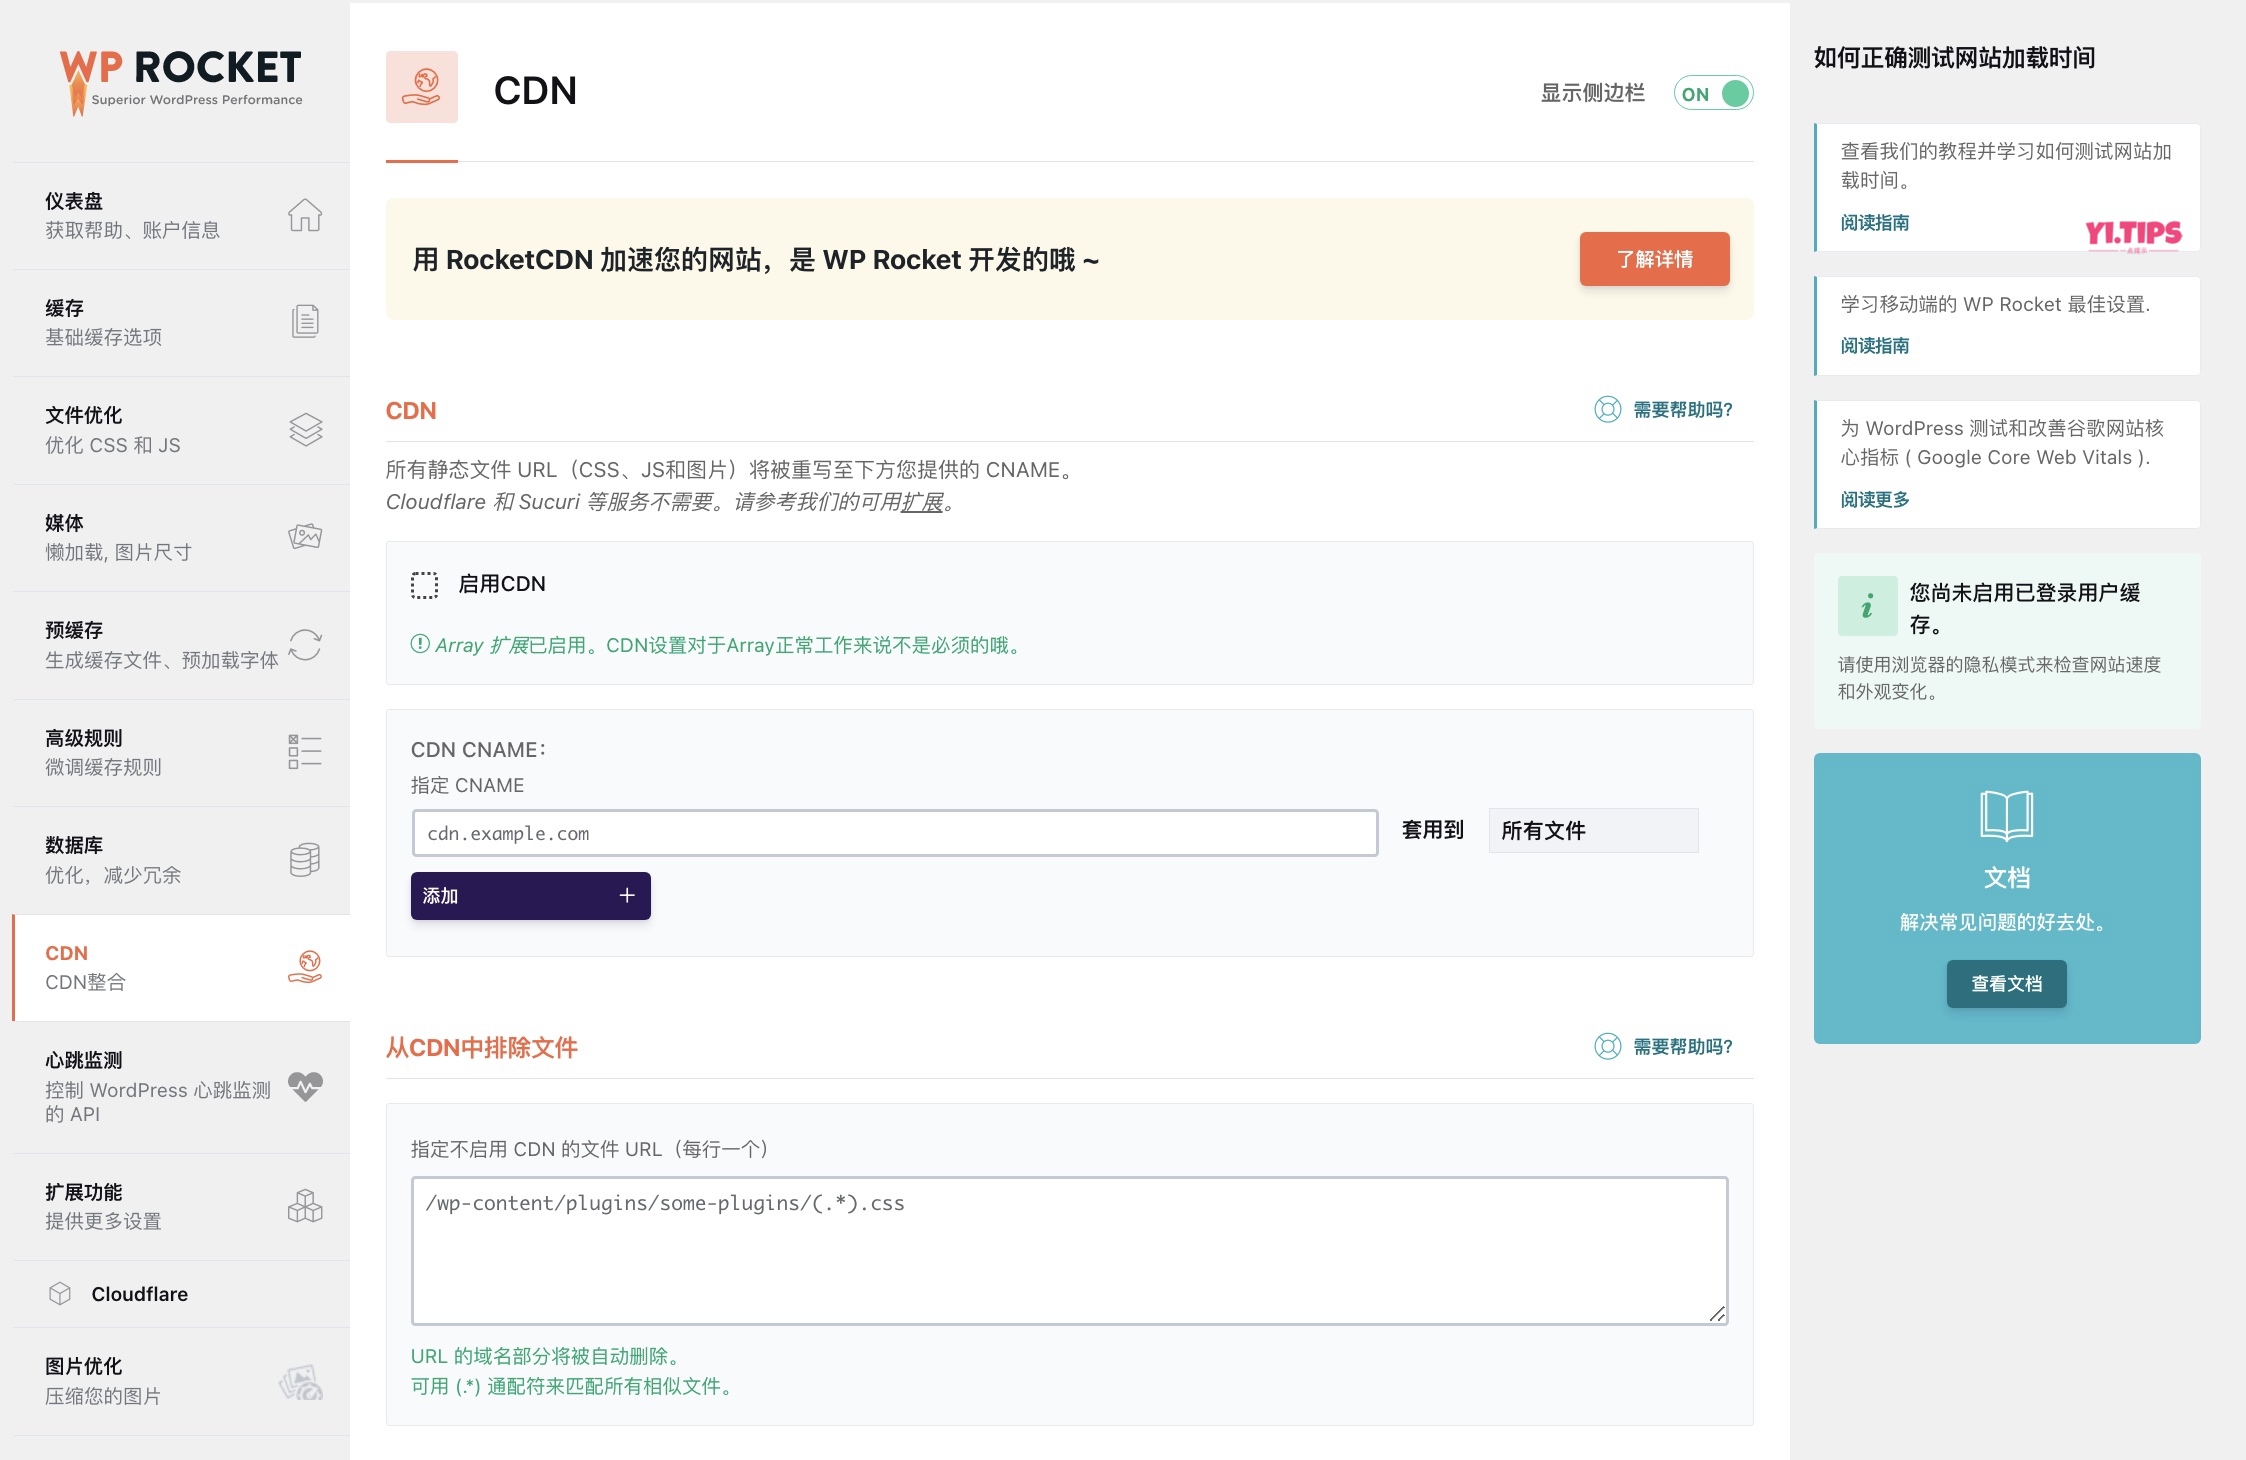Open the Cloudflare menu item
Image resolution: width=2246 pixels, height=1460 pixels.
click(x=181, y=1294)
